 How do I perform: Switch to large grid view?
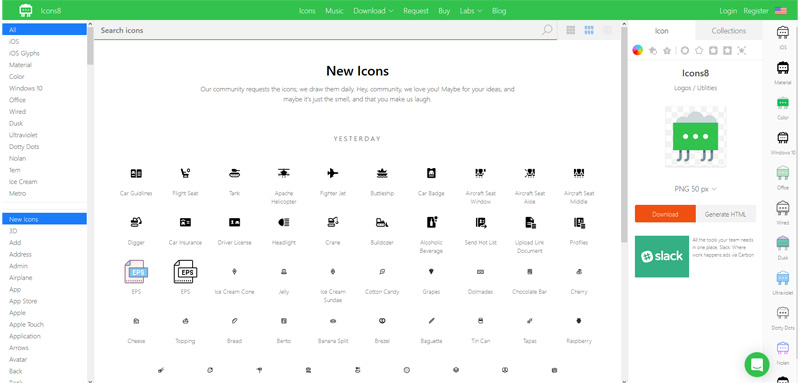pos(570,30)
